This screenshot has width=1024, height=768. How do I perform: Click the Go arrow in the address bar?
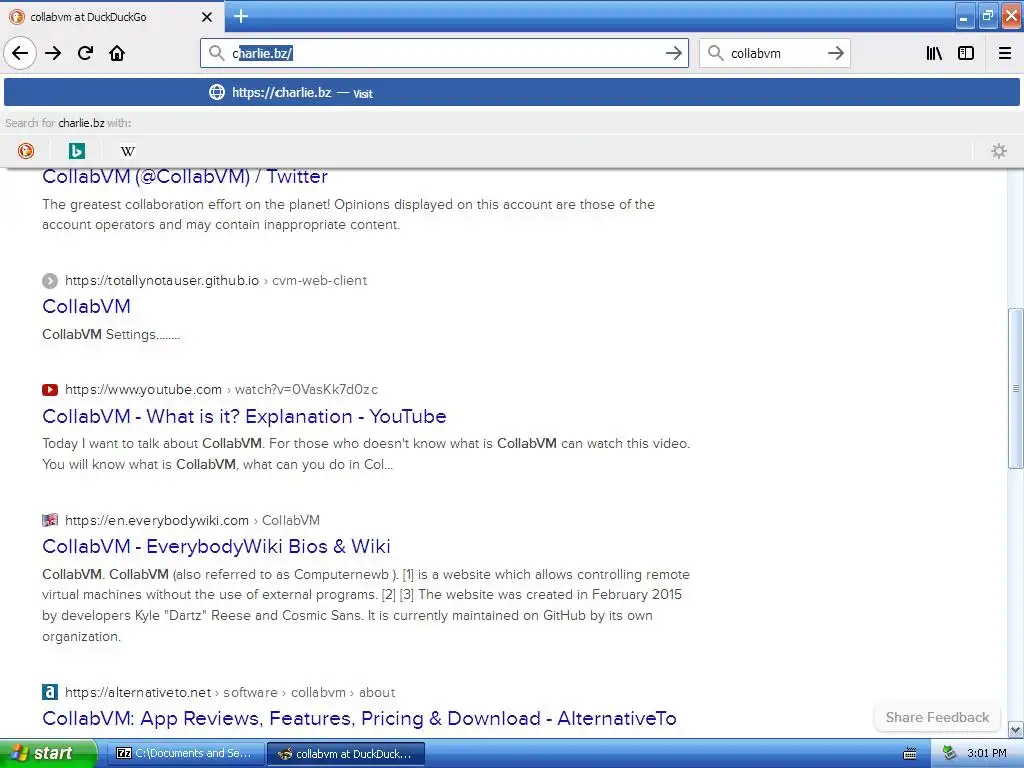point(673,53)
